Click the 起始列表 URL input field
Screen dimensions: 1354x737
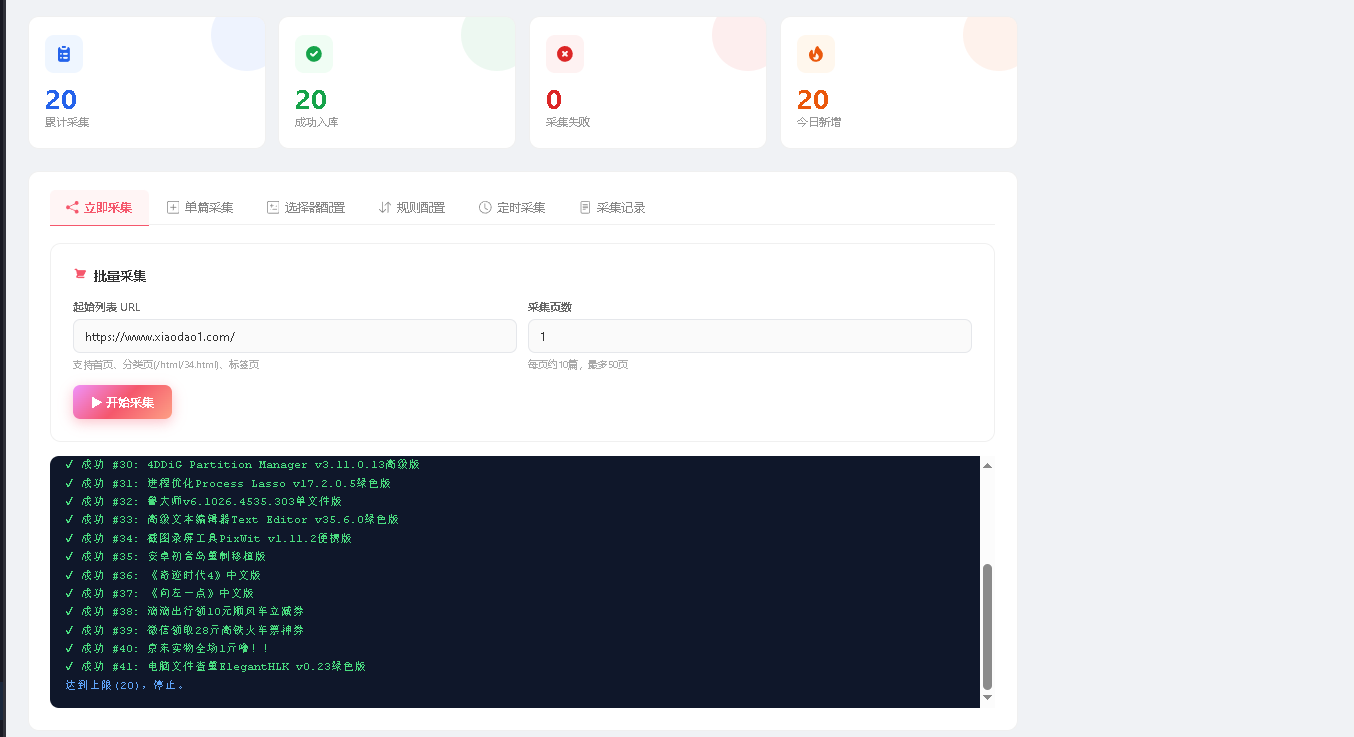tap(294, 336)
